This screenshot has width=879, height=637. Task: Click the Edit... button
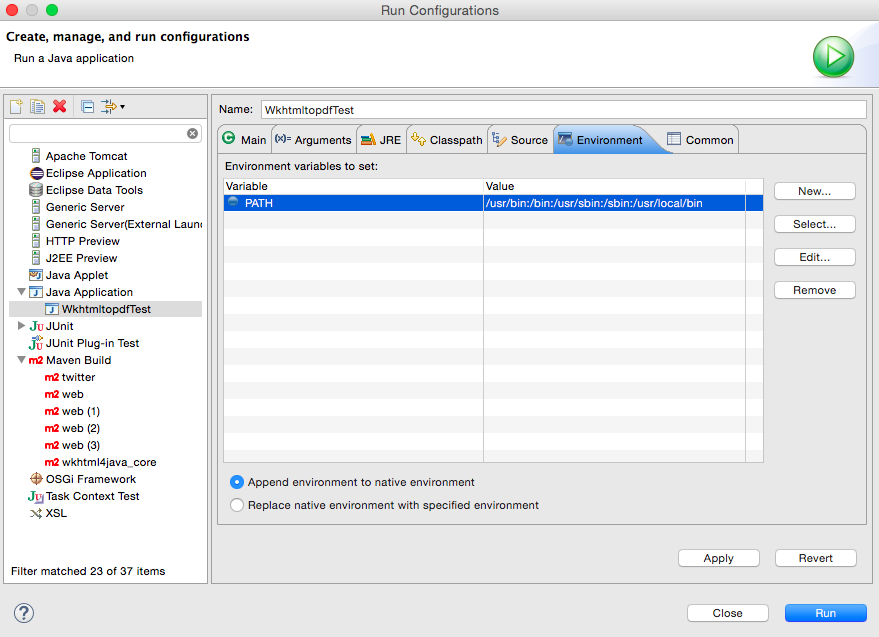pyautogui.click(x=815, y=257)
